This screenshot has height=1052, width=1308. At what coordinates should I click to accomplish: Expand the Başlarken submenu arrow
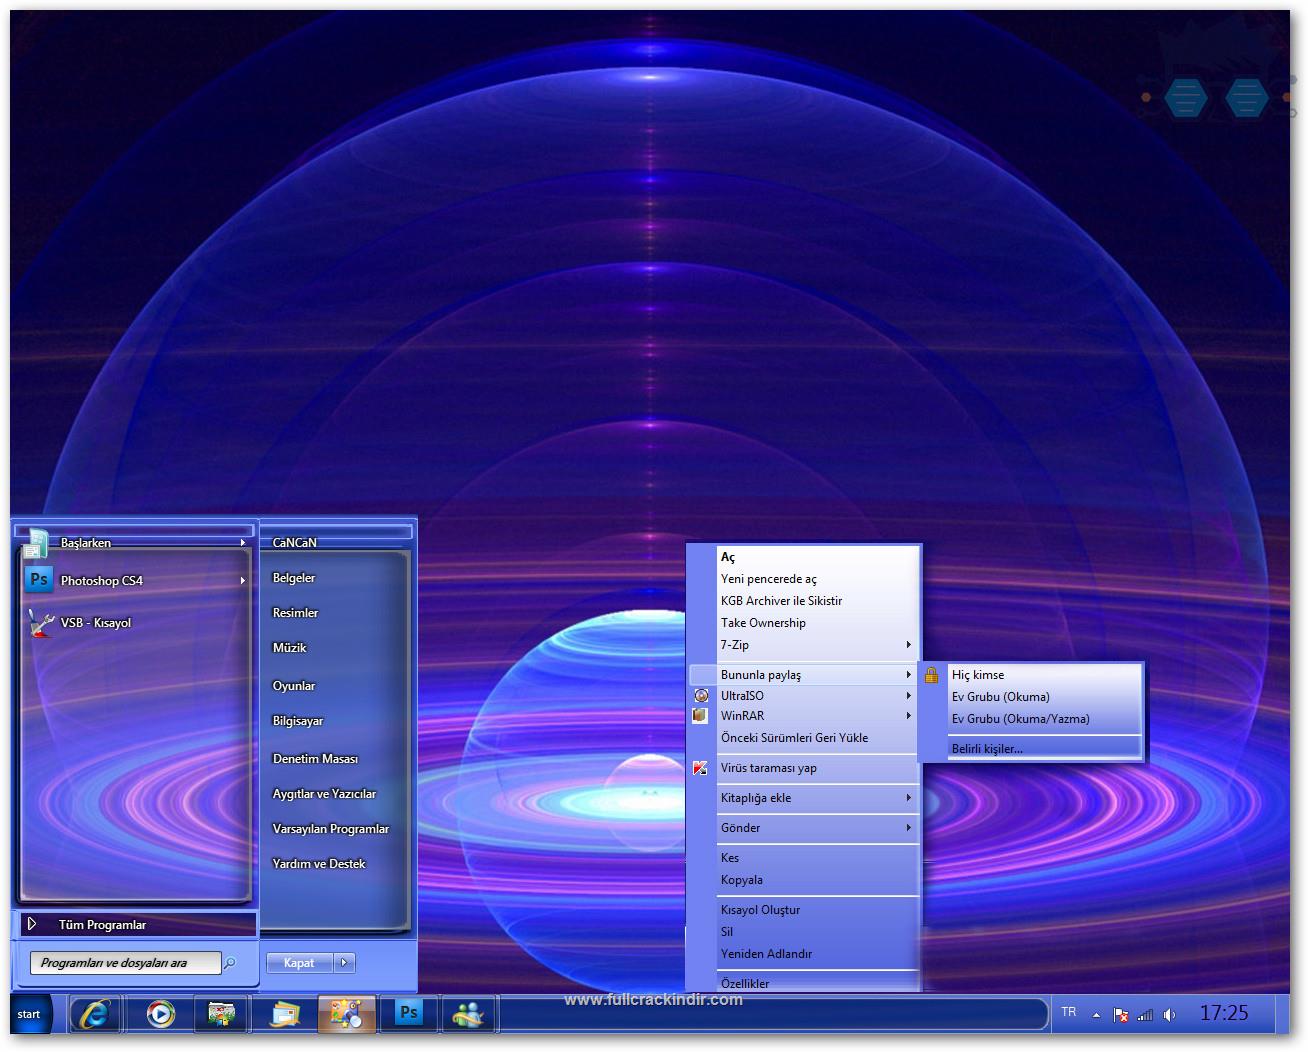242,543
